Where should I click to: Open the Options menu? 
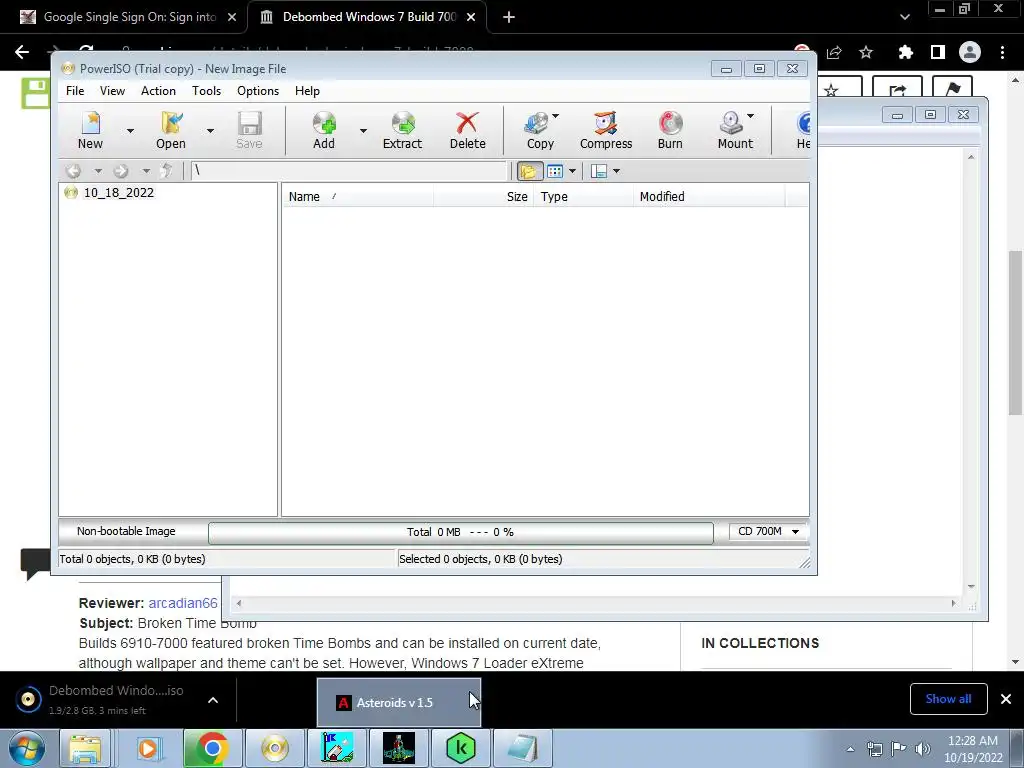pos(258,91)
